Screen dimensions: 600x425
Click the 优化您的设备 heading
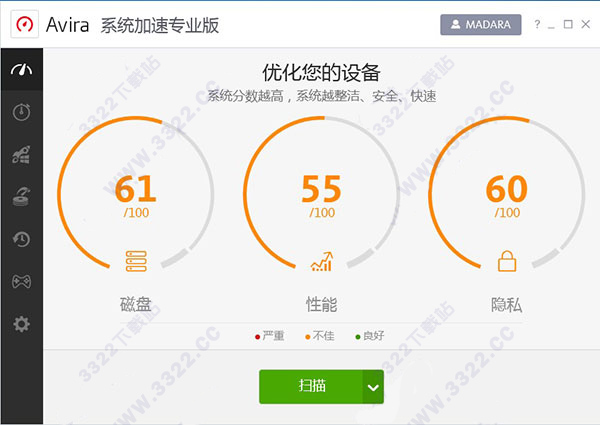(321, 73)
